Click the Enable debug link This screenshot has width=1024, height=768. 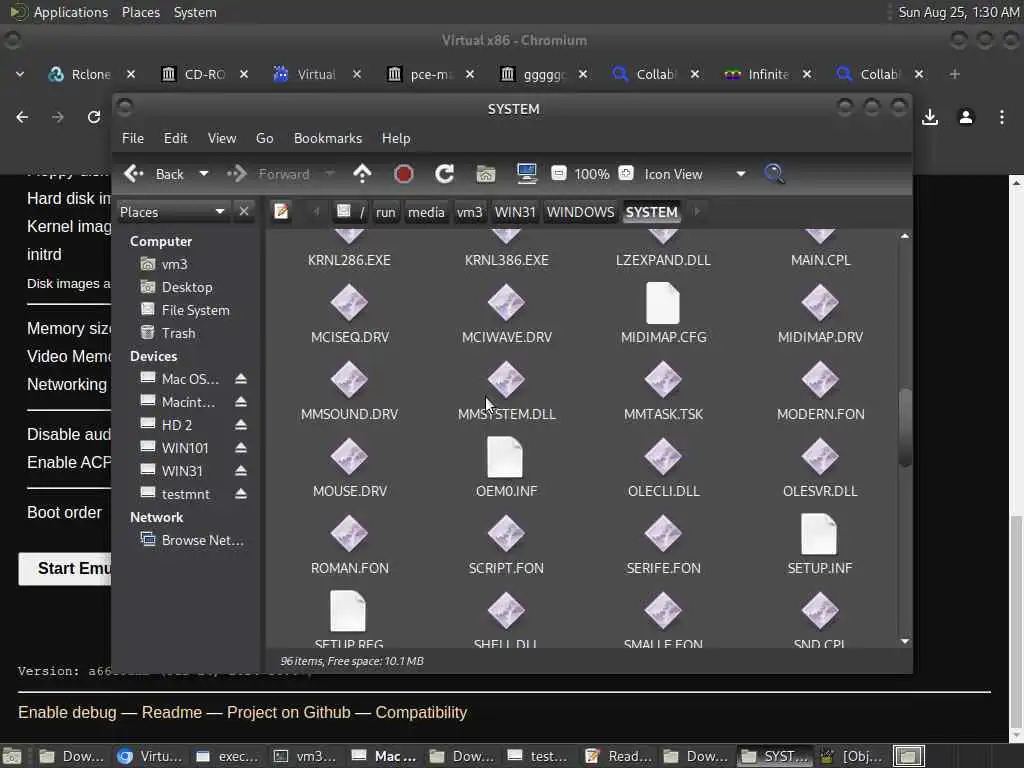point(67,712)
